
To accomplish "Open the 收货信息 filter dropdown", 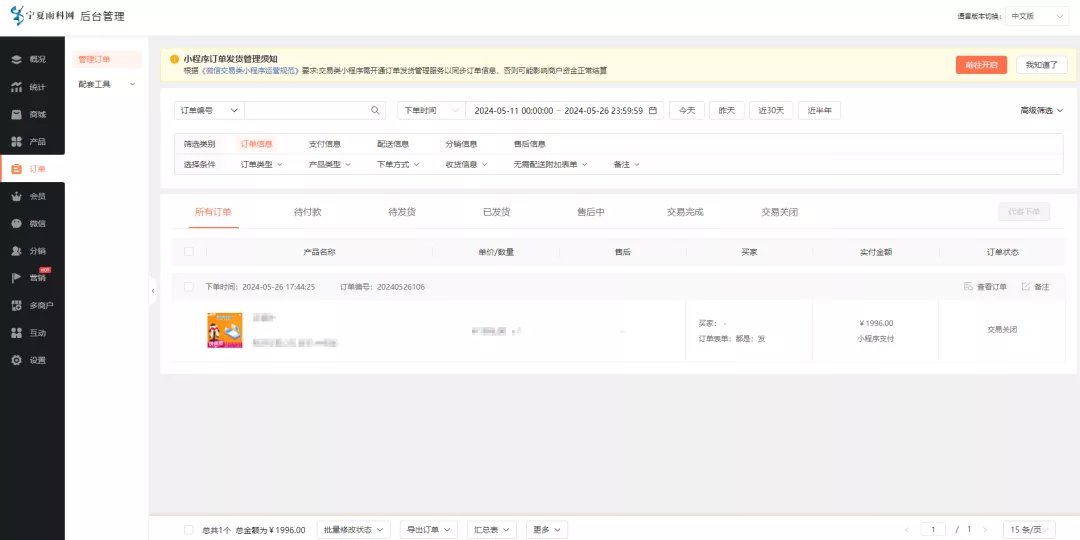I will coord(466,165).
